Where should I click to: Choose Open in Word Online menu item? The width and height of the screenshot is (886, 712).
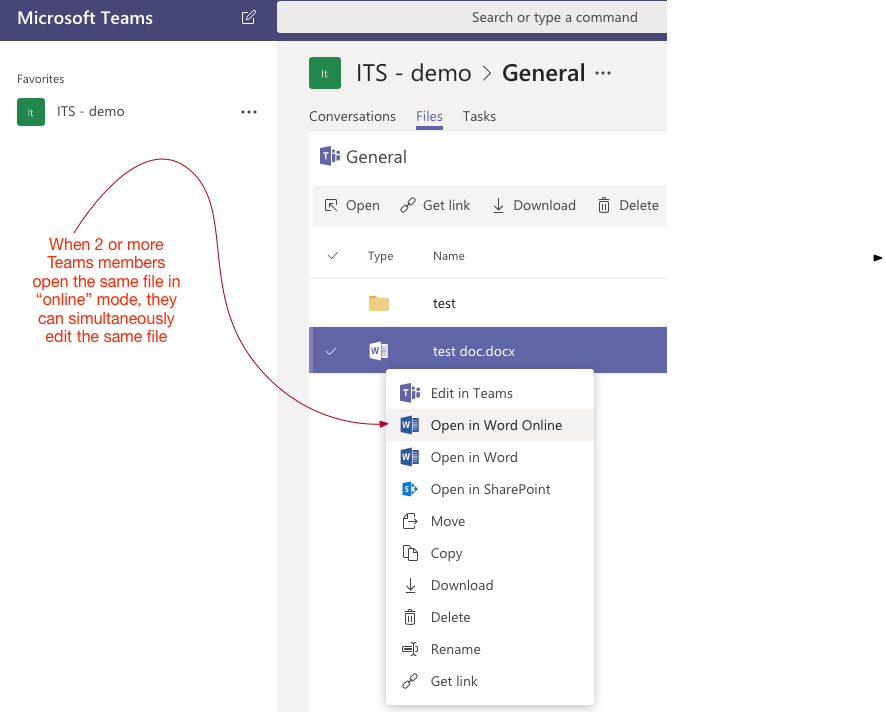pyautogui.click(x=490, y=425)
